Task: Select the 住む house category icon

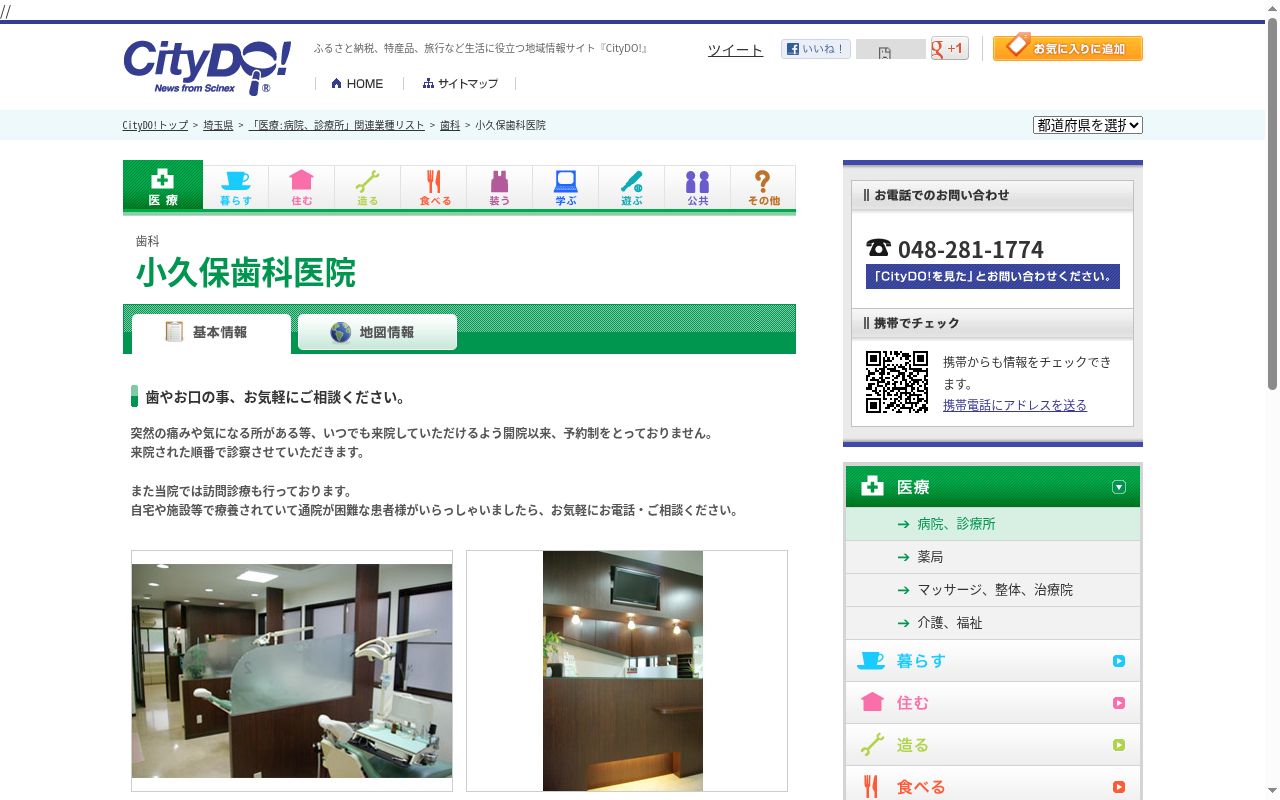Action: point(302,187)
